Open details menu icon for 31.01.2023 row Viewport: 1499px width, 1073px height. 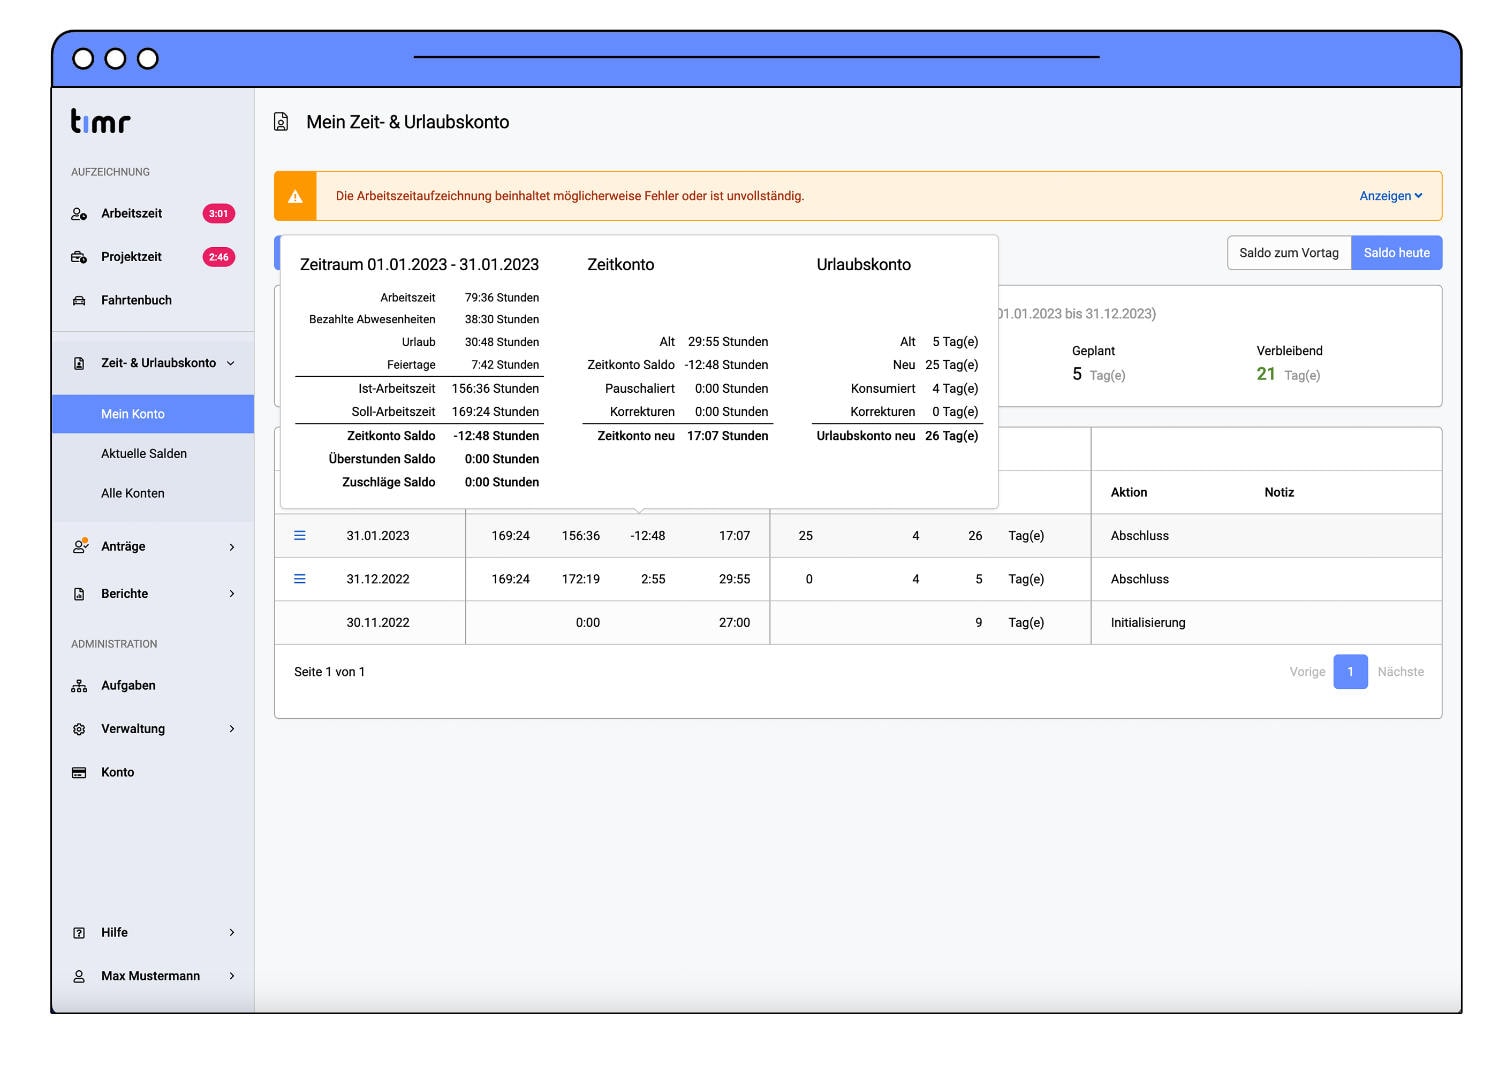coord(299,536)
